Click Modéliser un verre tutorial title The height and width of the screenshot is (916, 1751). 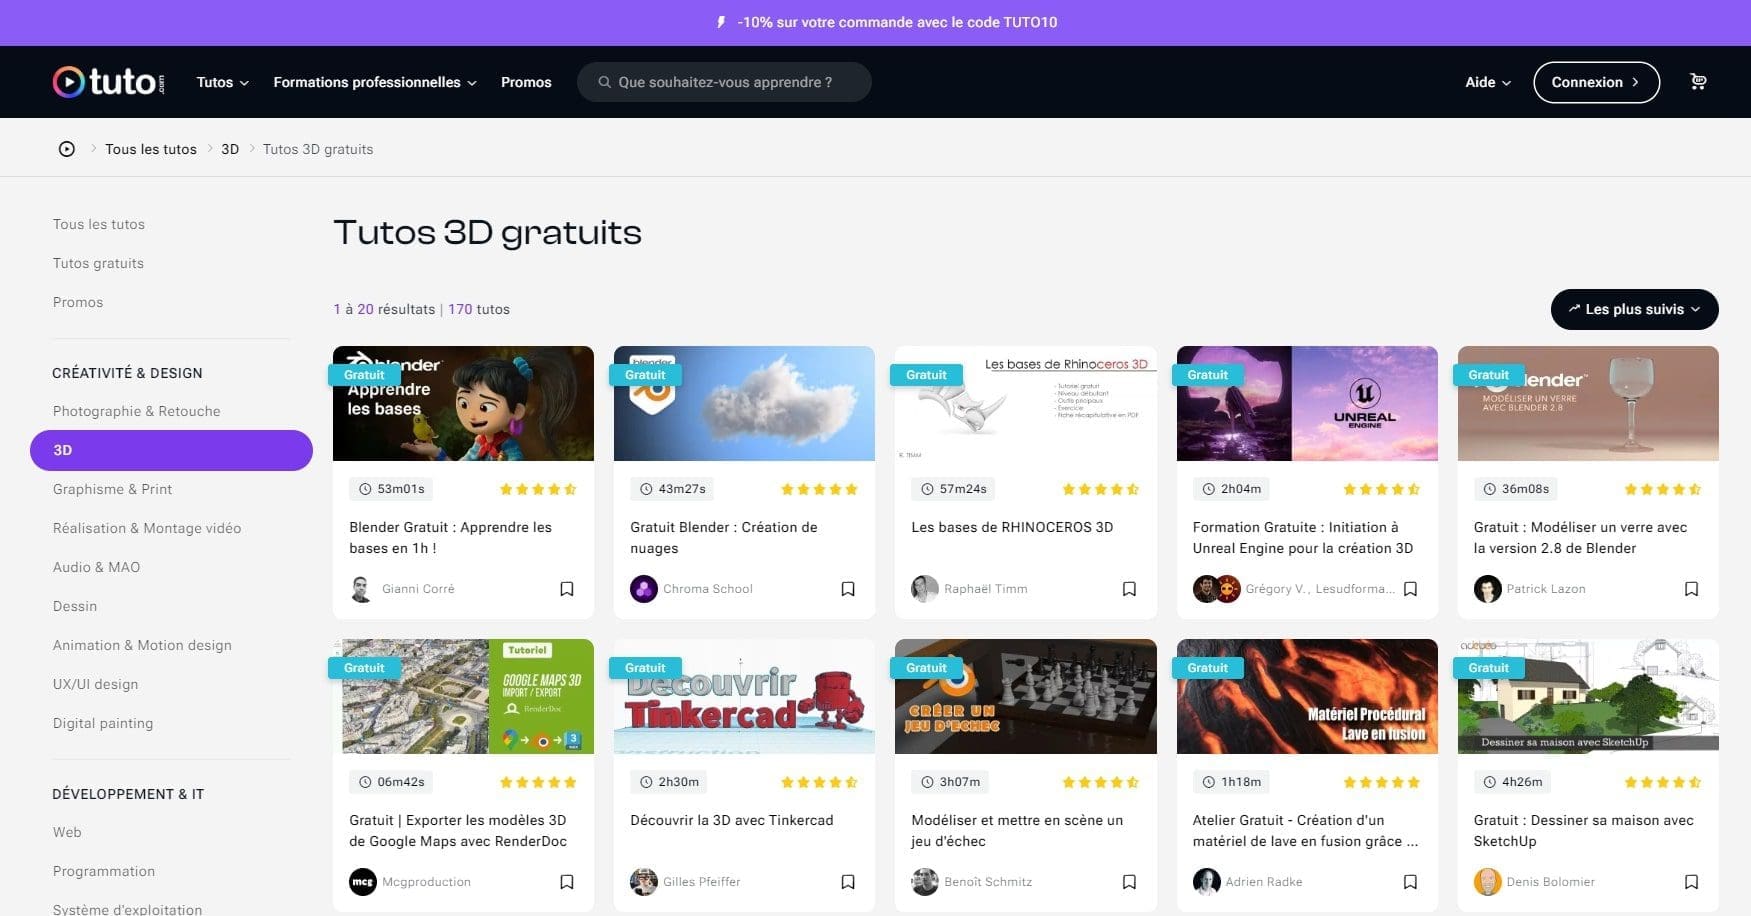(1580, 538)
